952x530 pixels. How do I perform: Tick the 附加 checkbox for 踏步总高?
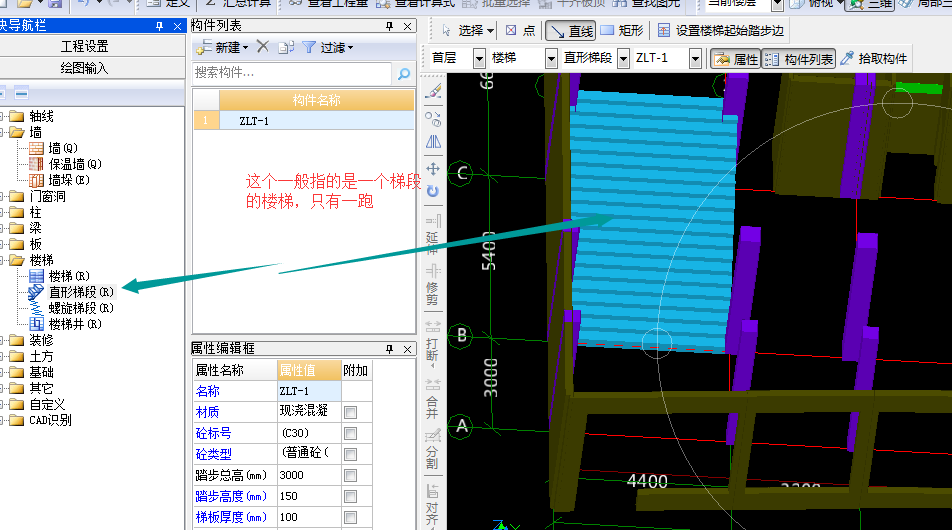pos(350,475)
